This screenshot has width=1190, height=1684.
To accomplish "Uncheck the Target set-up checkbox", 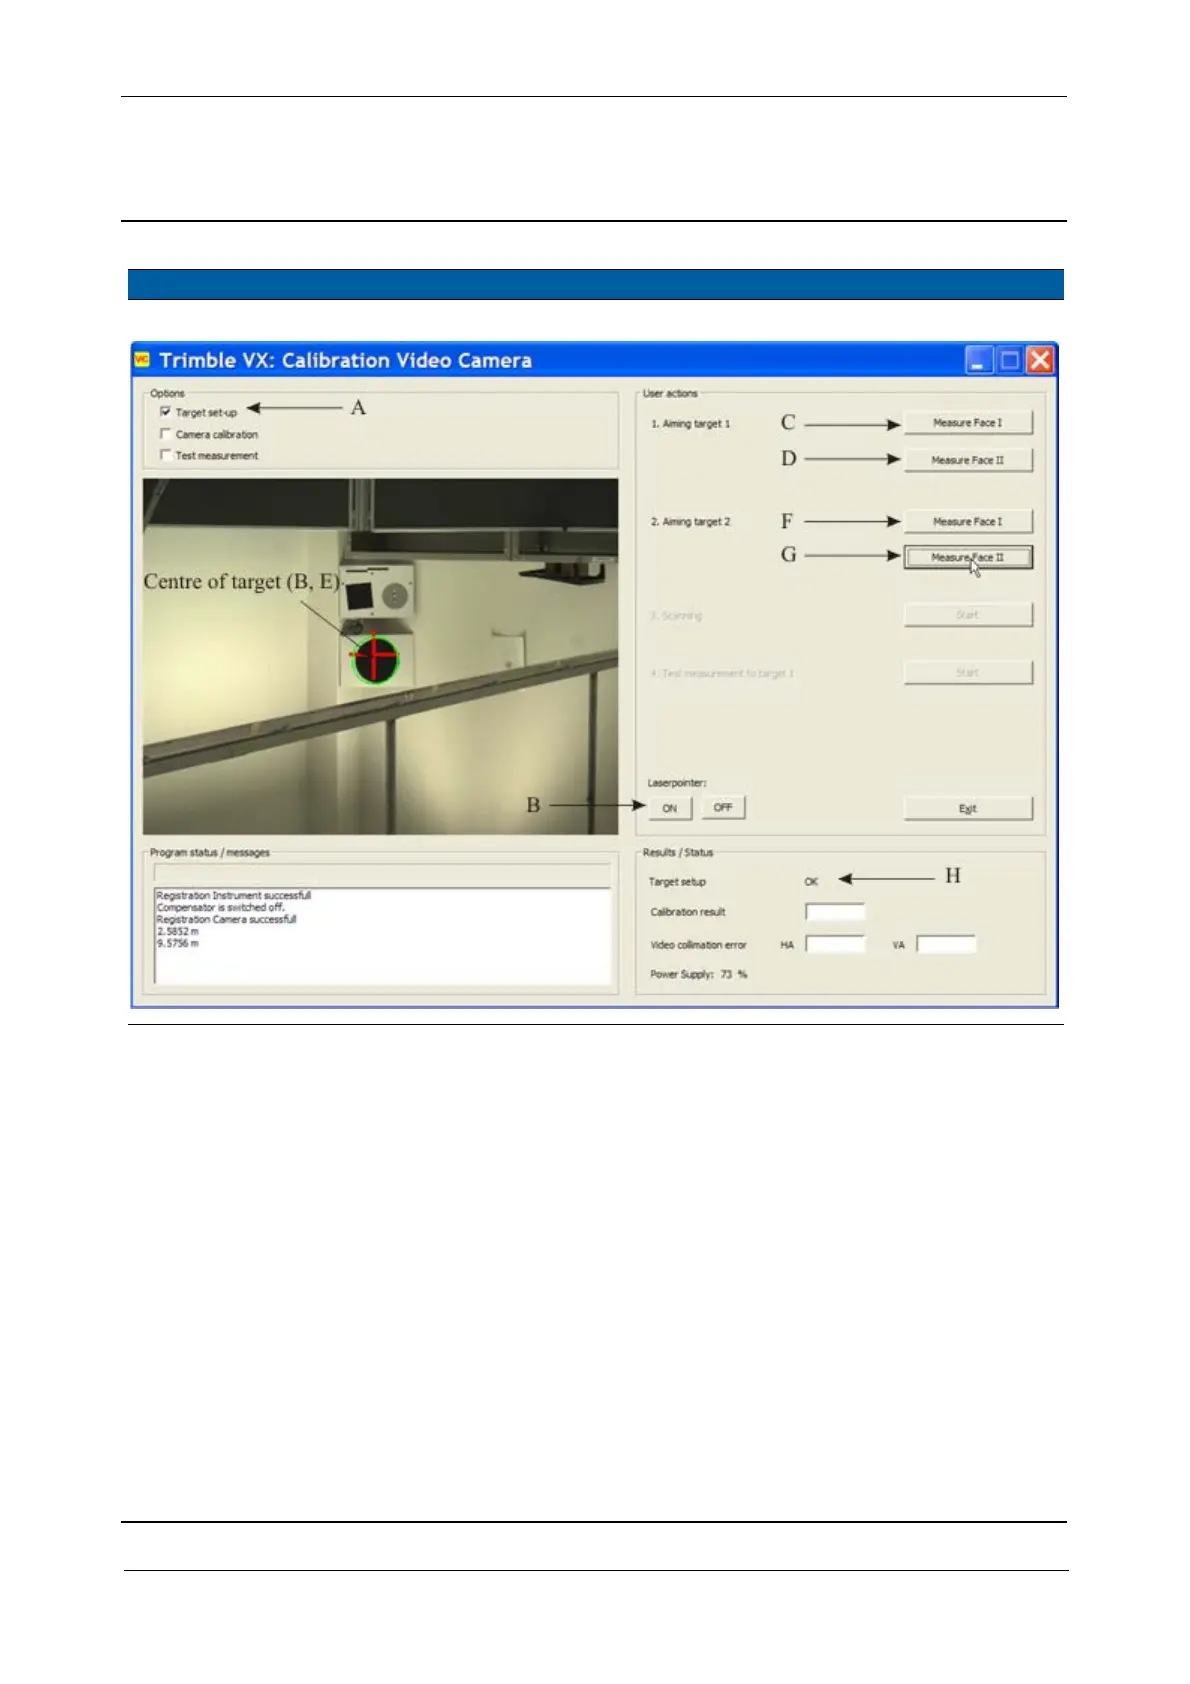I will [x=165, y=412].
